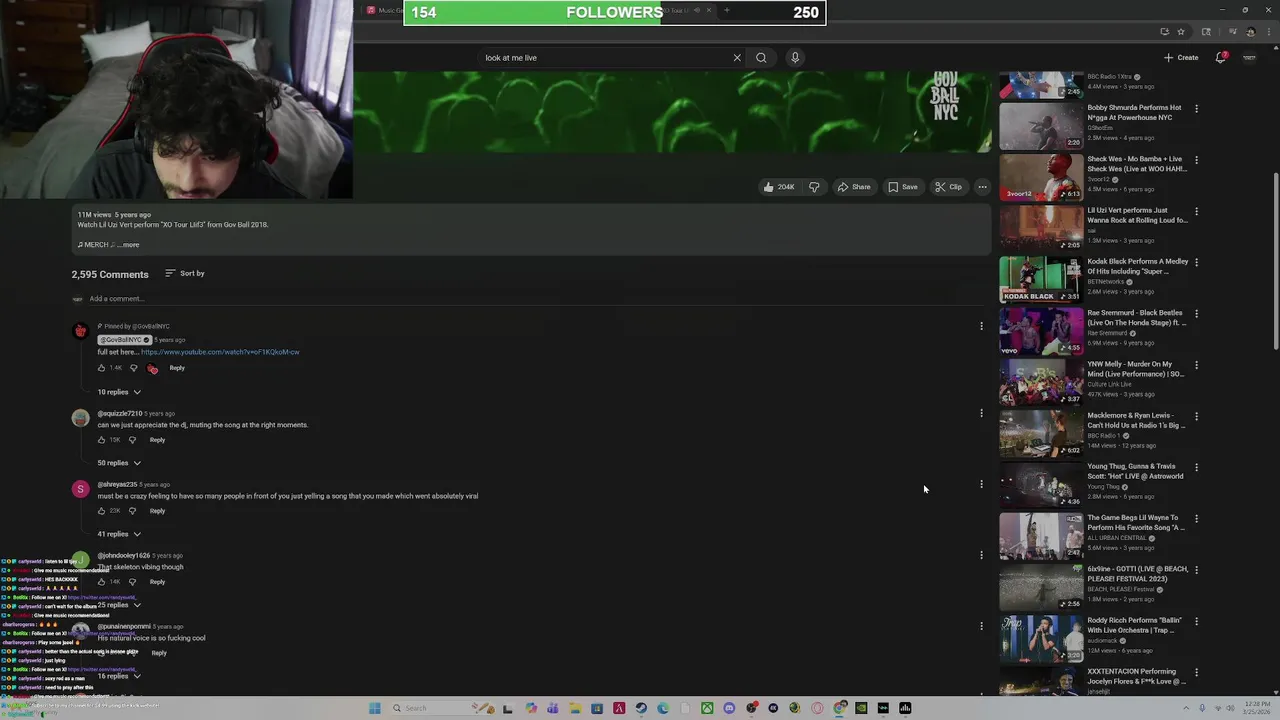
Task: Dislike the @squizzle7210 comment
Action: [132, 440]
